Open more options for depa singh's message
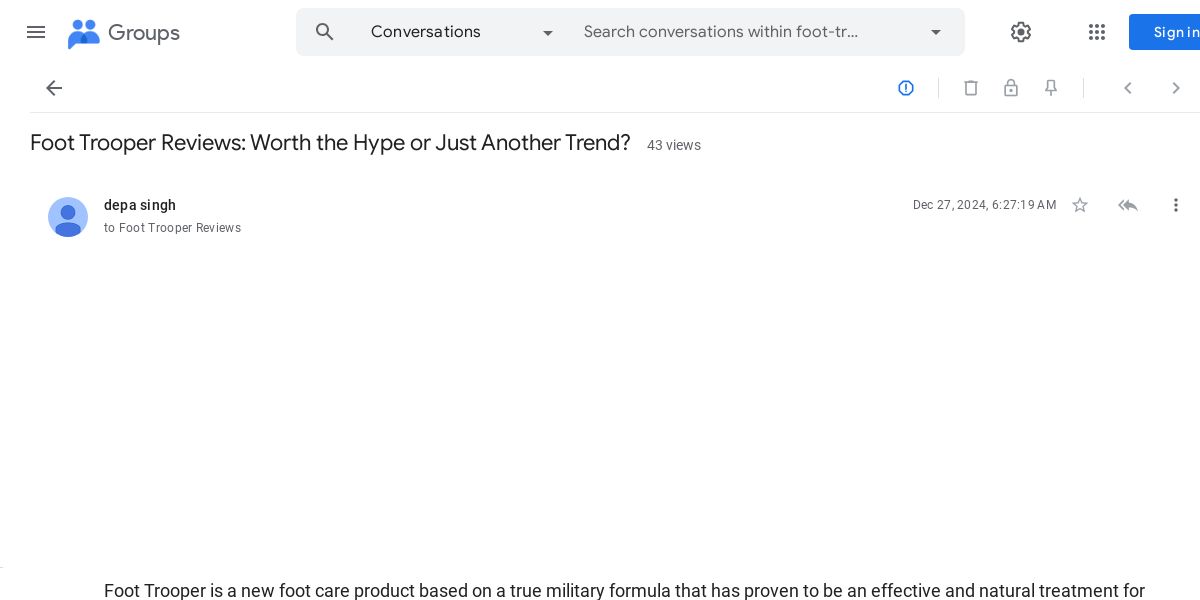1200x600 pixels. pos(1176,205)
